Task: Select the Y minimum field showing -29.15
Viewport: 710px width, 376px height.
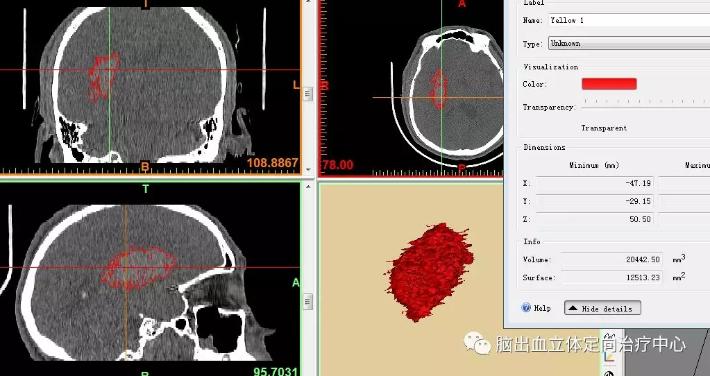Action: [x=595, y=201]
